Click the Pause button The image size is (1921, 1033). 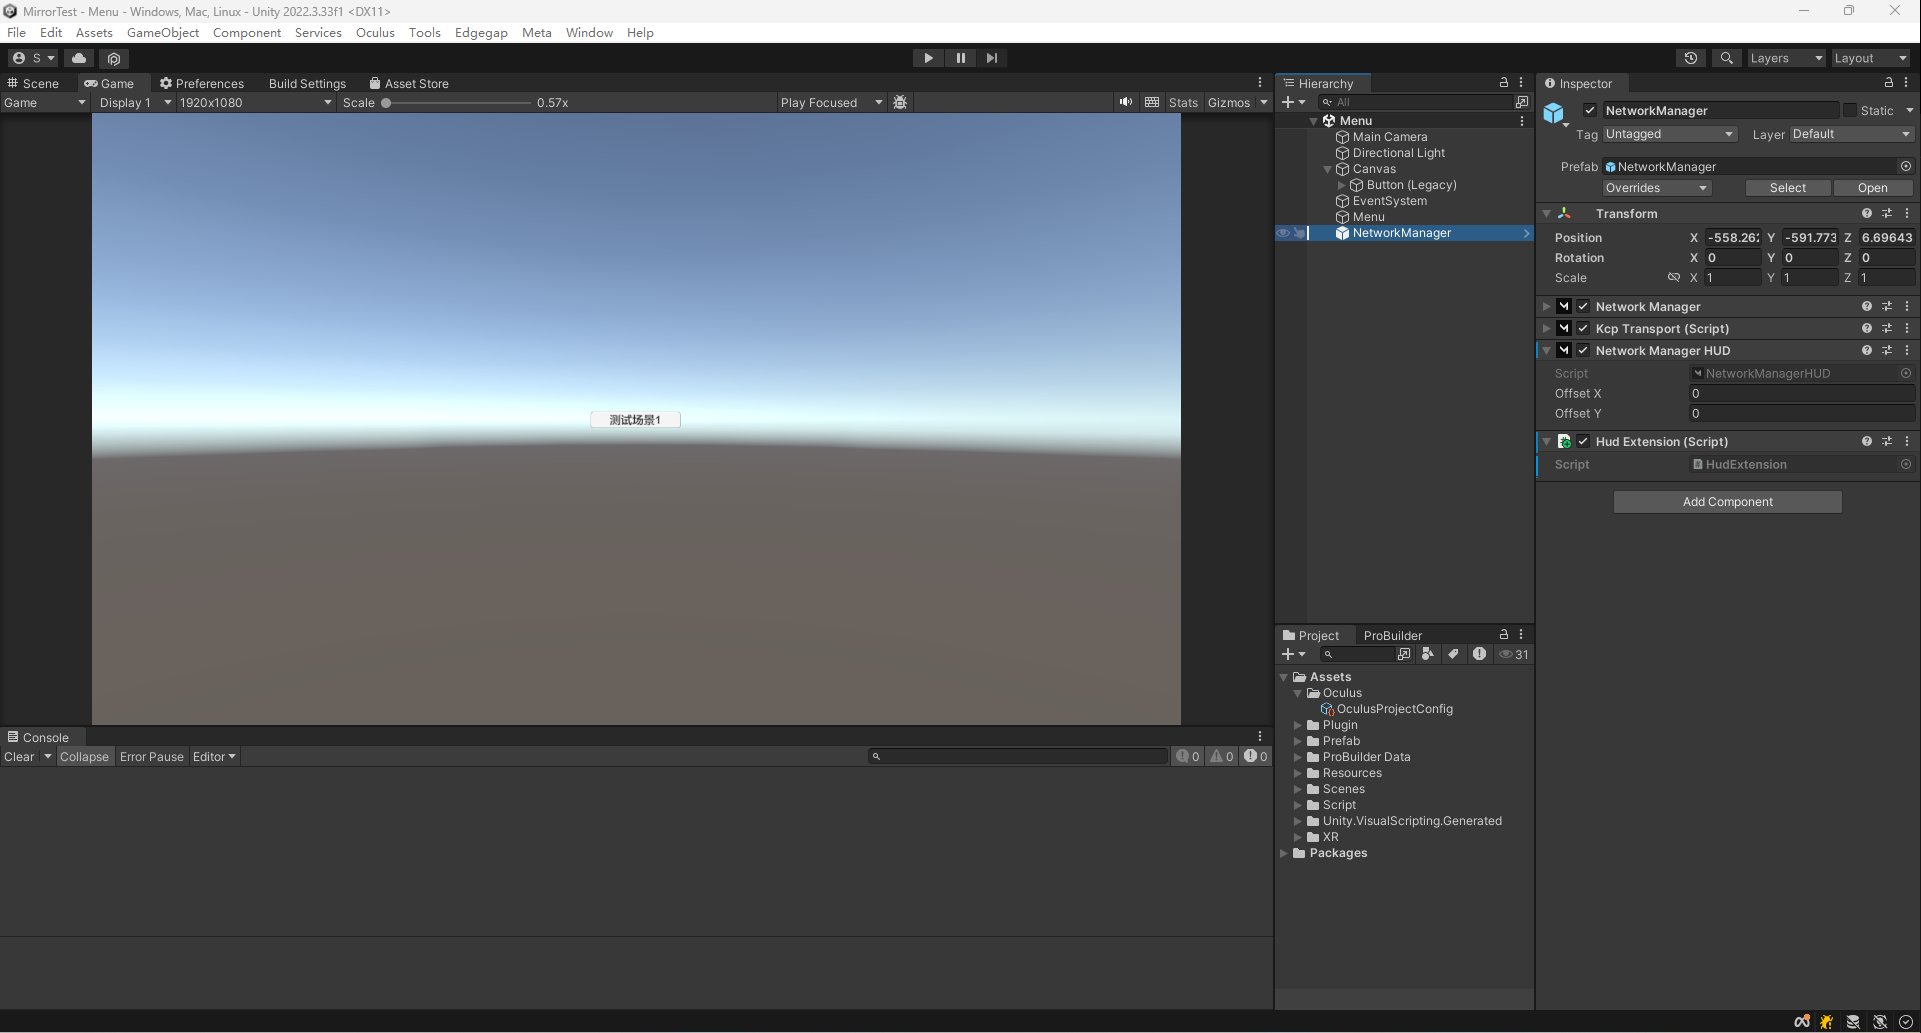click(960, 58)
